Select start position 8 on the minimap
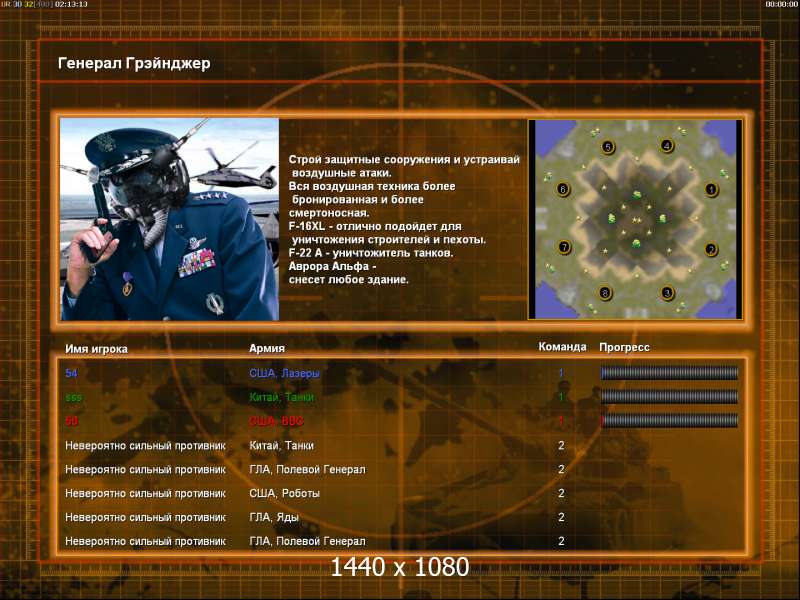Image resolution: width=800 pixels, height=600 pixels. (x=605, y=293)
